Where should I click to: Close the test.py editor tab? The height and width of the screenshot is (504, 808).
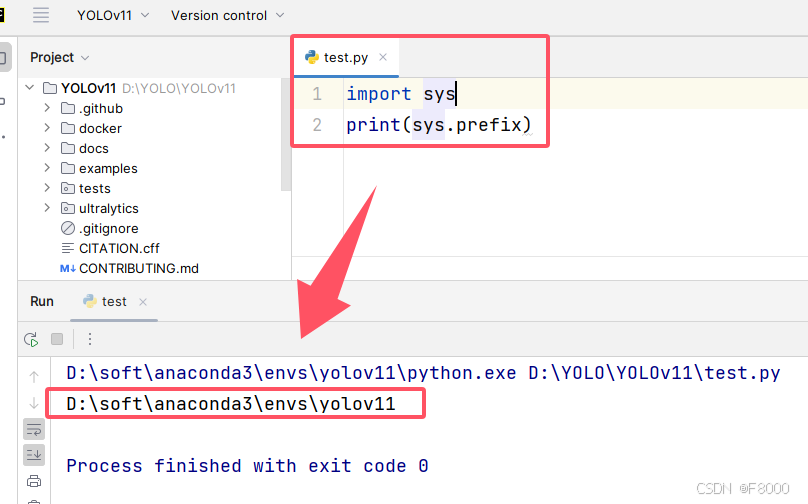pos(383,57)
